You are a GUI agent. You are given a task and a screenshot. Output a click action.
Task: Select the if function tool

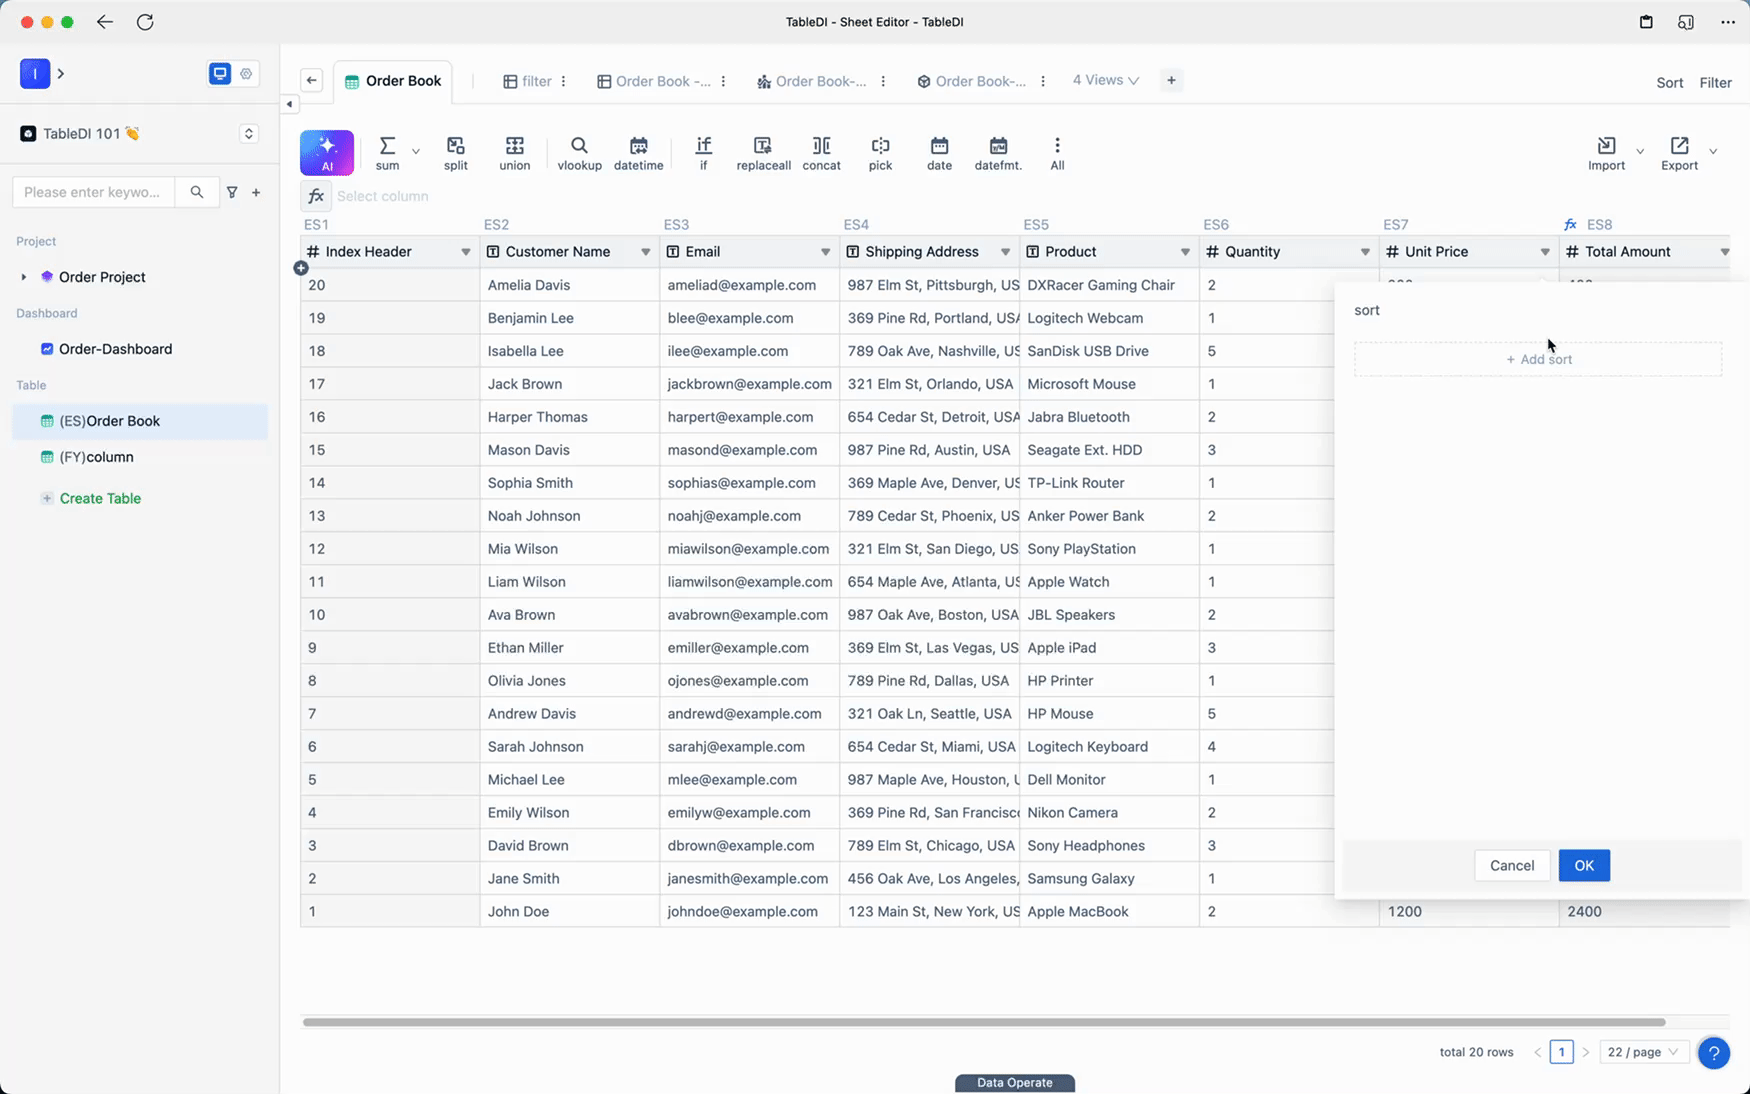(703, 153)
